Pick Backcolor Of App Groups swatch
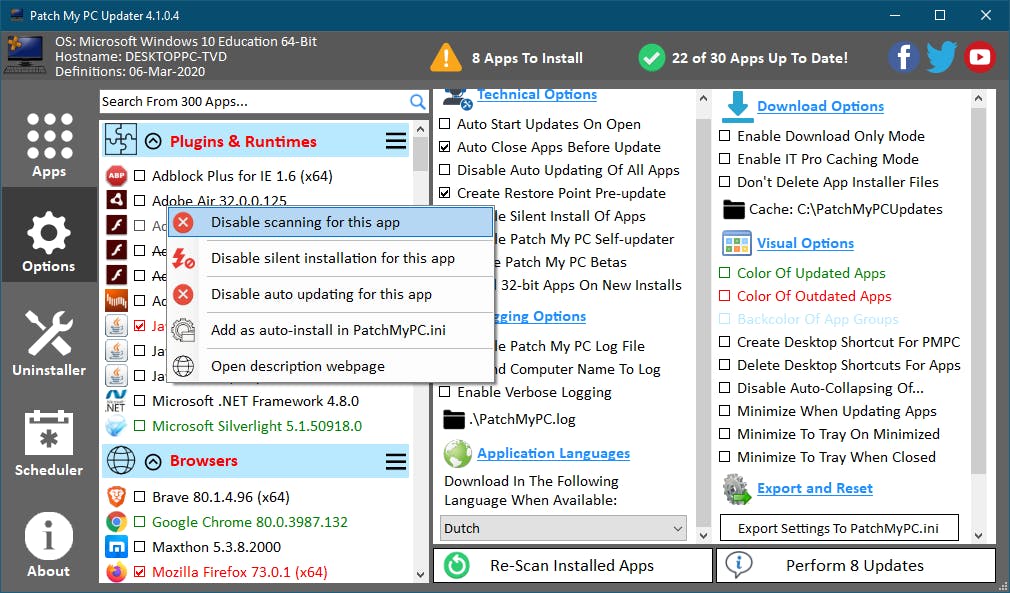This screenshot has height=593, width=1010. point(725,319)
